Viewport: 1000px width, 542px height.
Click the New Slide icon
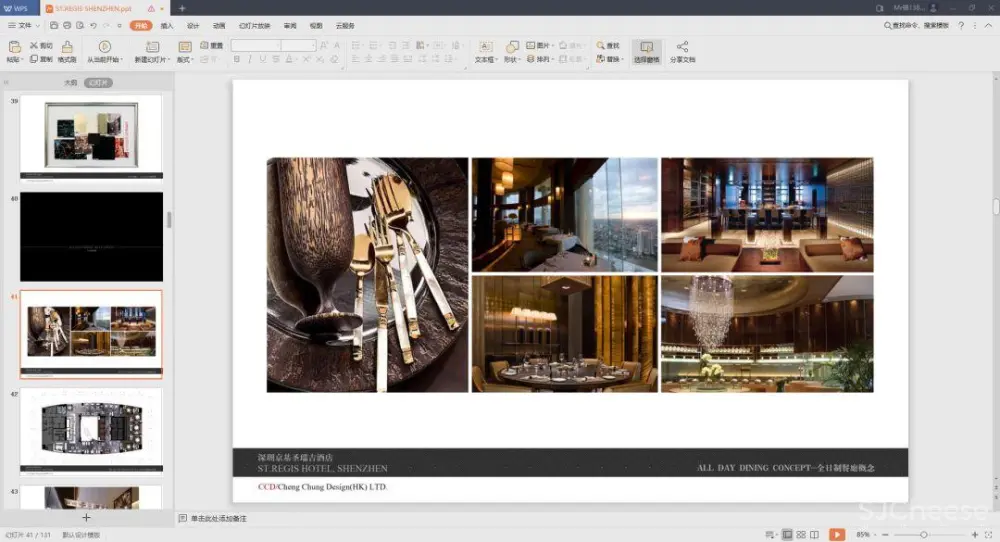click(152, 47)
